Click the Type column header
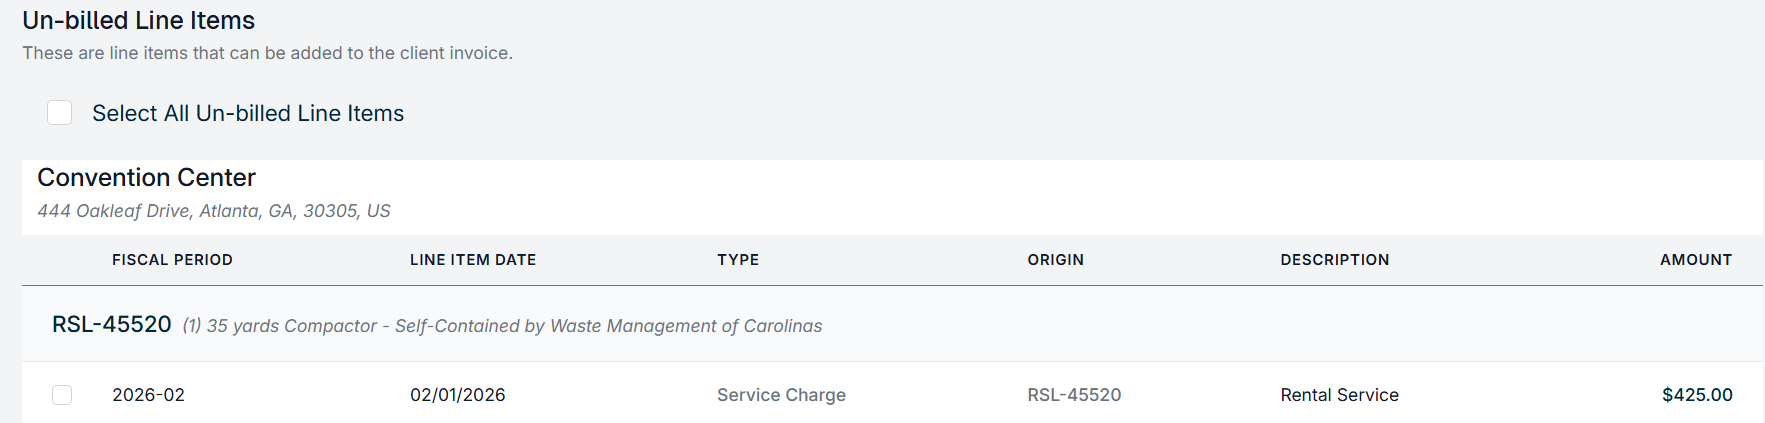Image resolution: width=1765 pixels, height=423 pixels. click(x=738, y=260)
